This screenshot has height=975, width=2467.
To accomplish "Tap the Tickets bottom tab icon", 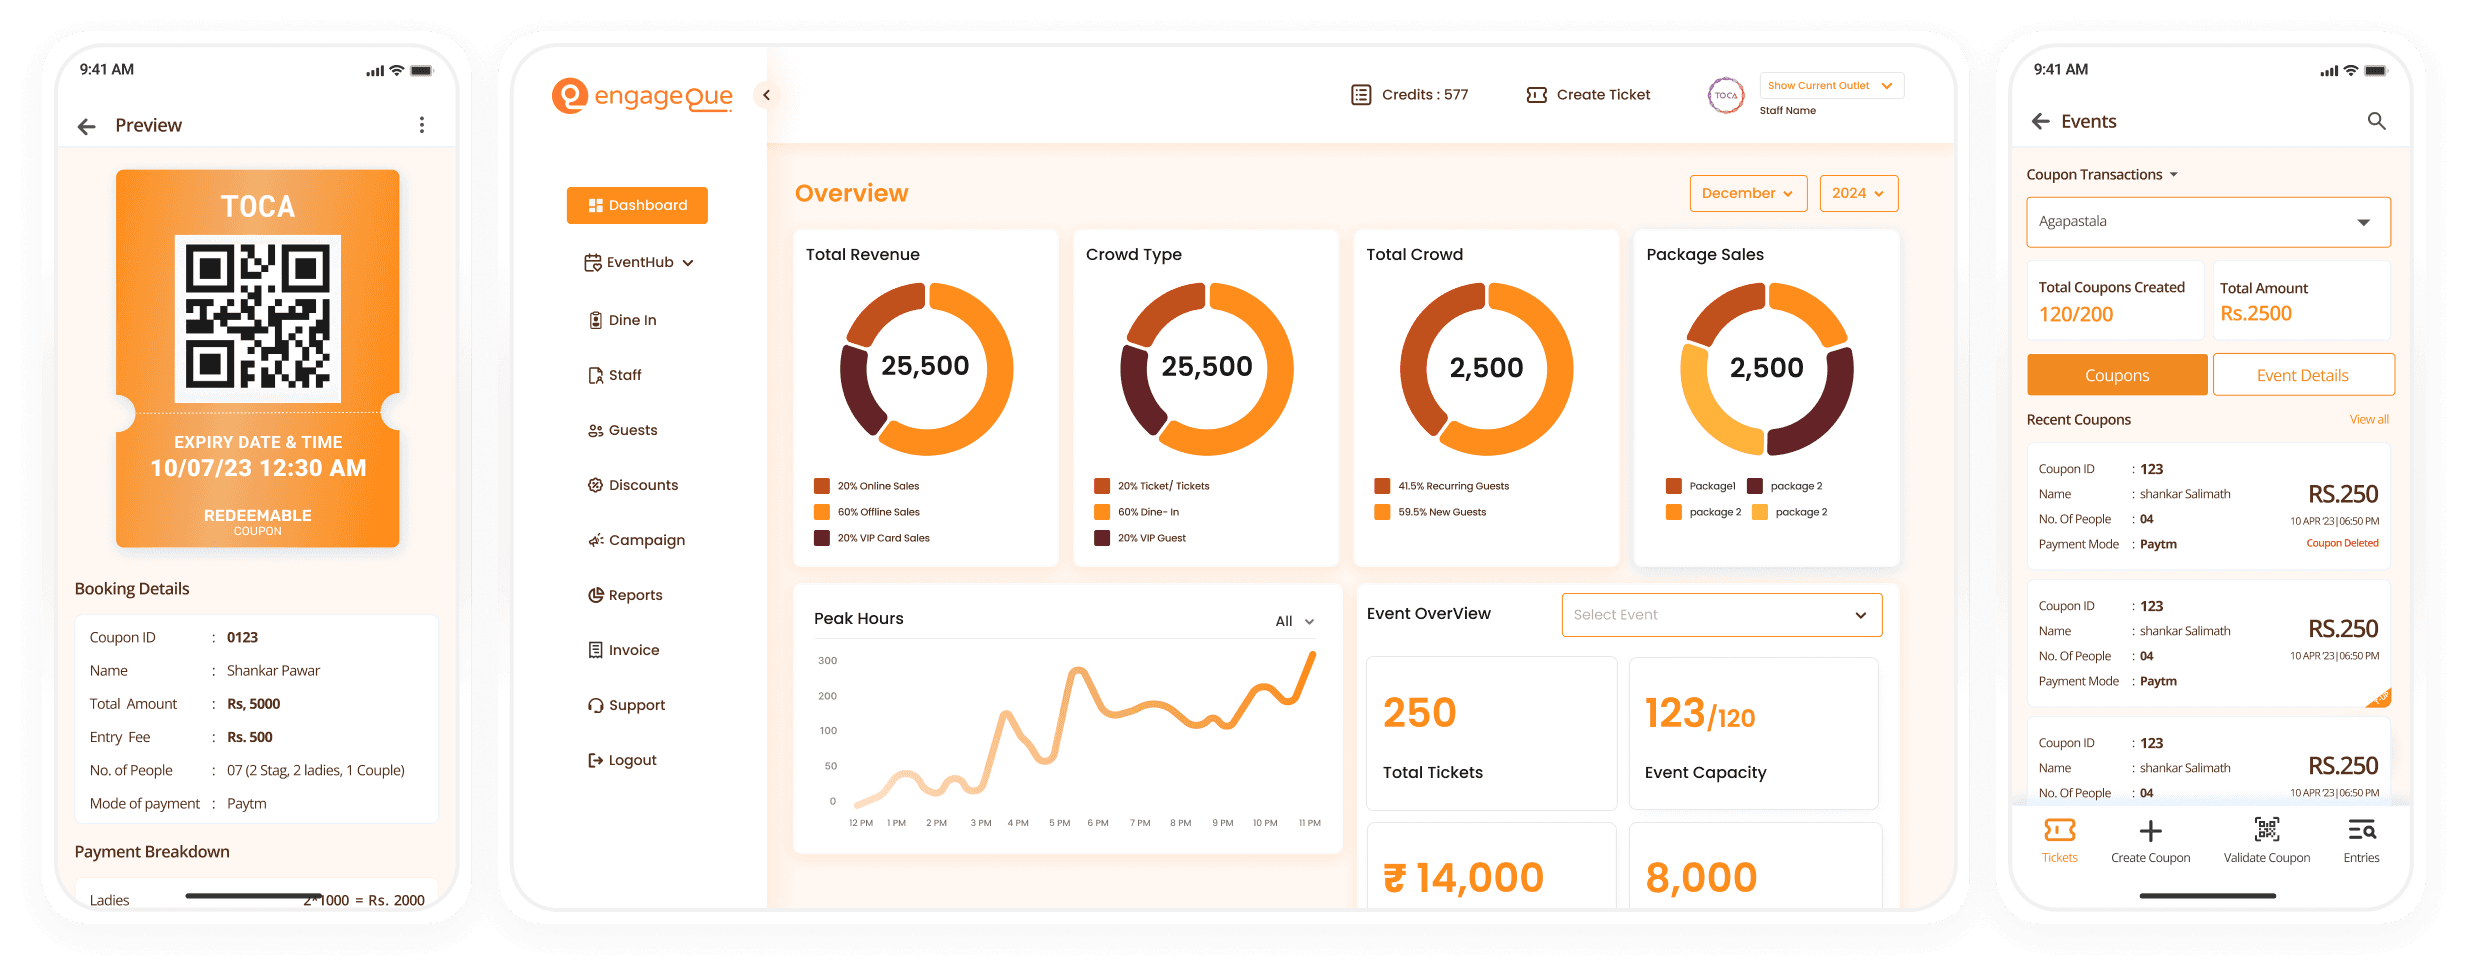I will (2060, 830).
